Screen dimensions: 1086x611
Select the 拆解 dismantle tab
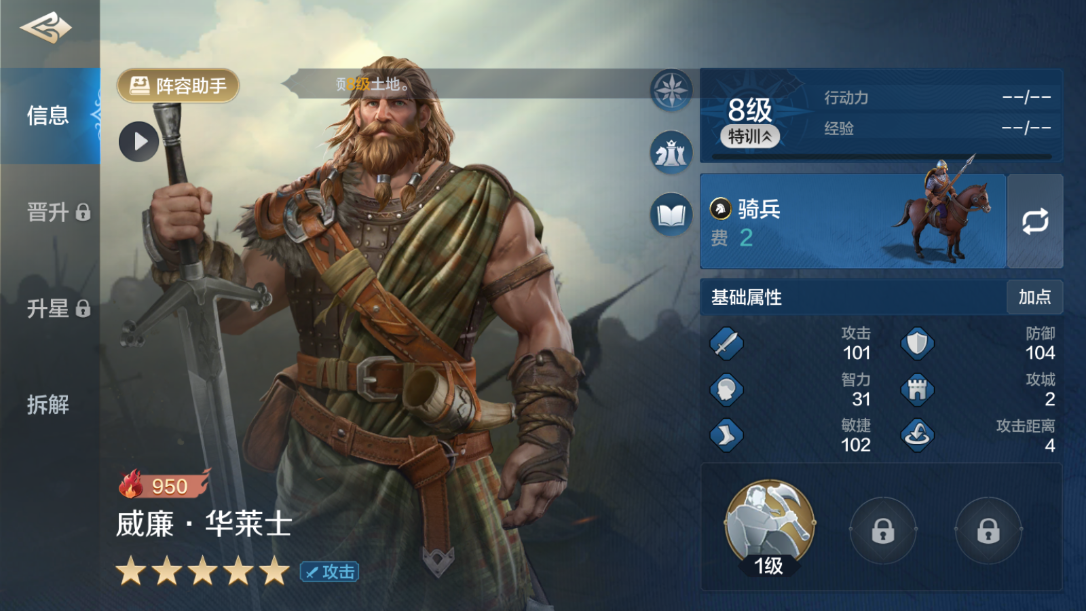(50, 405)
